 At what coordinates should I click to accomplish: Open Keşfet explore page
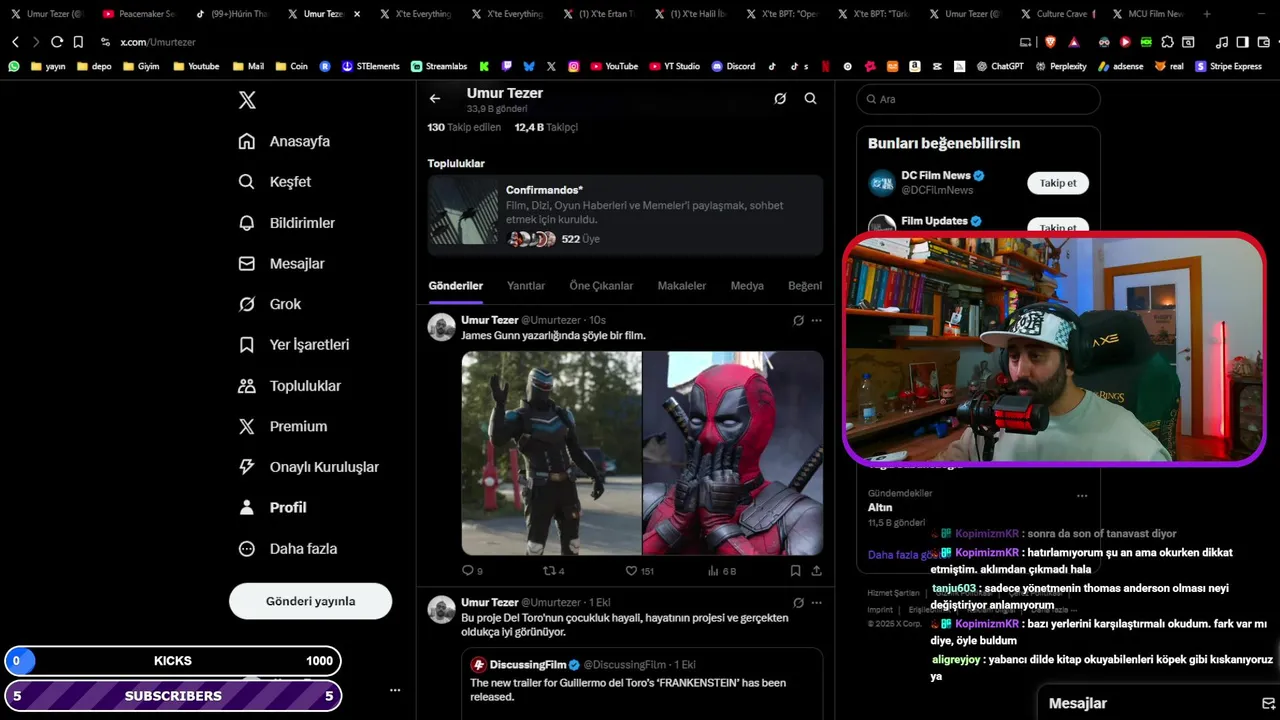275,182
